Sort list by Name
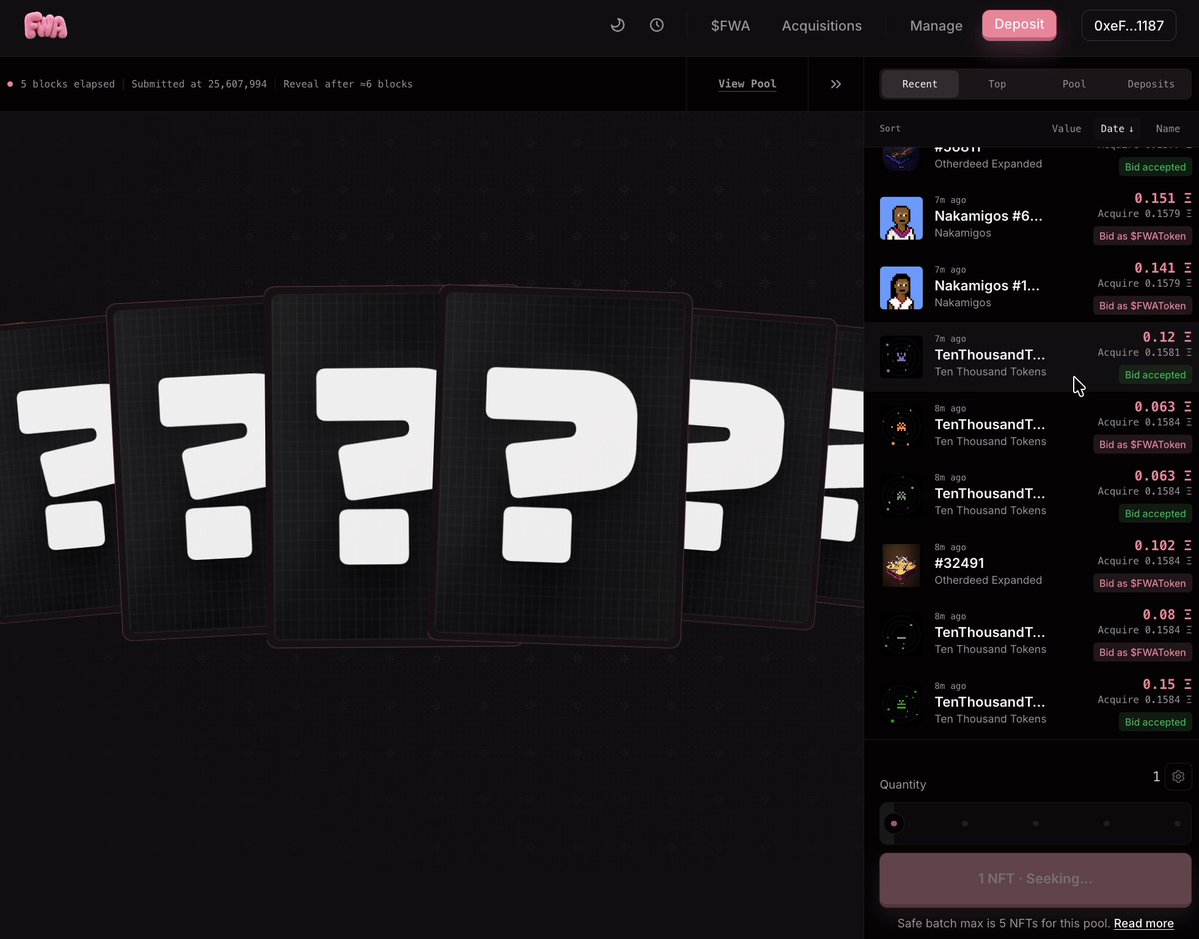1199x939 pixels. (x=1168, y=128)
